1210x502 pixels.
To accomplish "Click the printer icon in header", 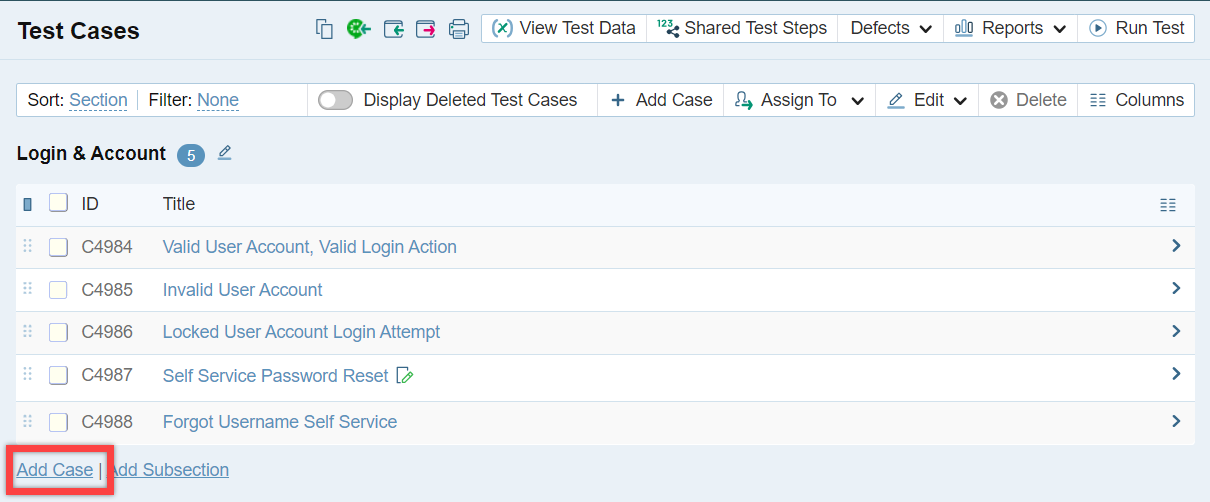I will pos(459,29).
